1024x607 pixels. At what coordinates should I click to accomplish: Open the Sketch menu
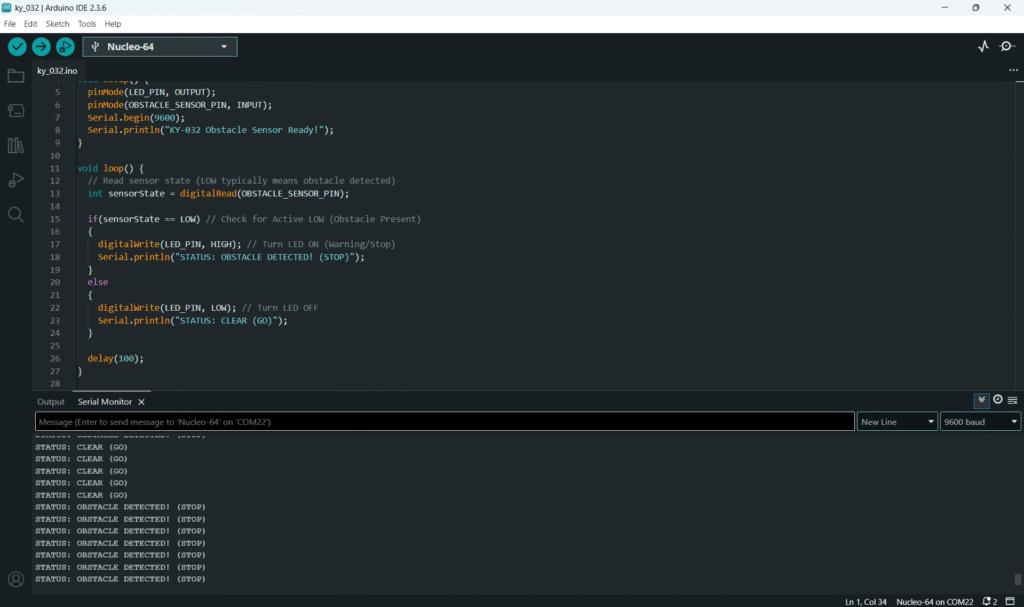57,23
